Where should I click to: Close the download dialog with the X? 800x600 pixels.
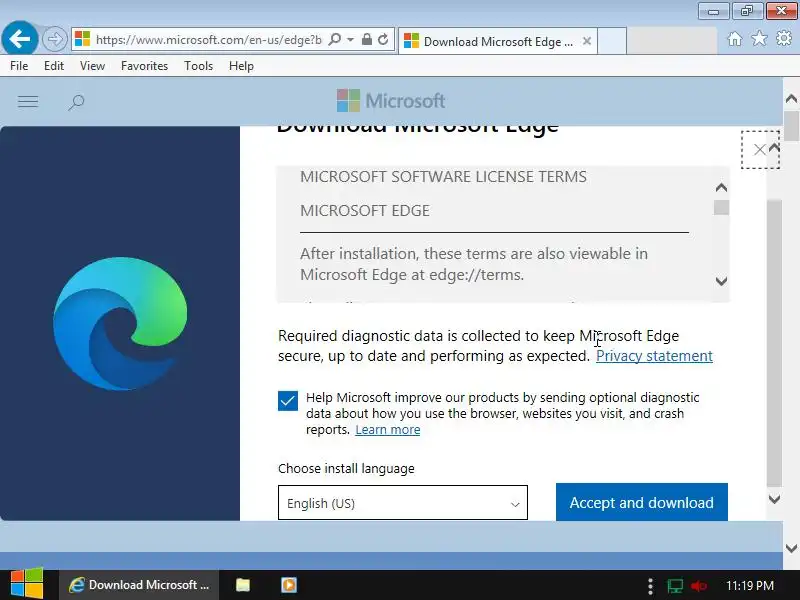760,149
